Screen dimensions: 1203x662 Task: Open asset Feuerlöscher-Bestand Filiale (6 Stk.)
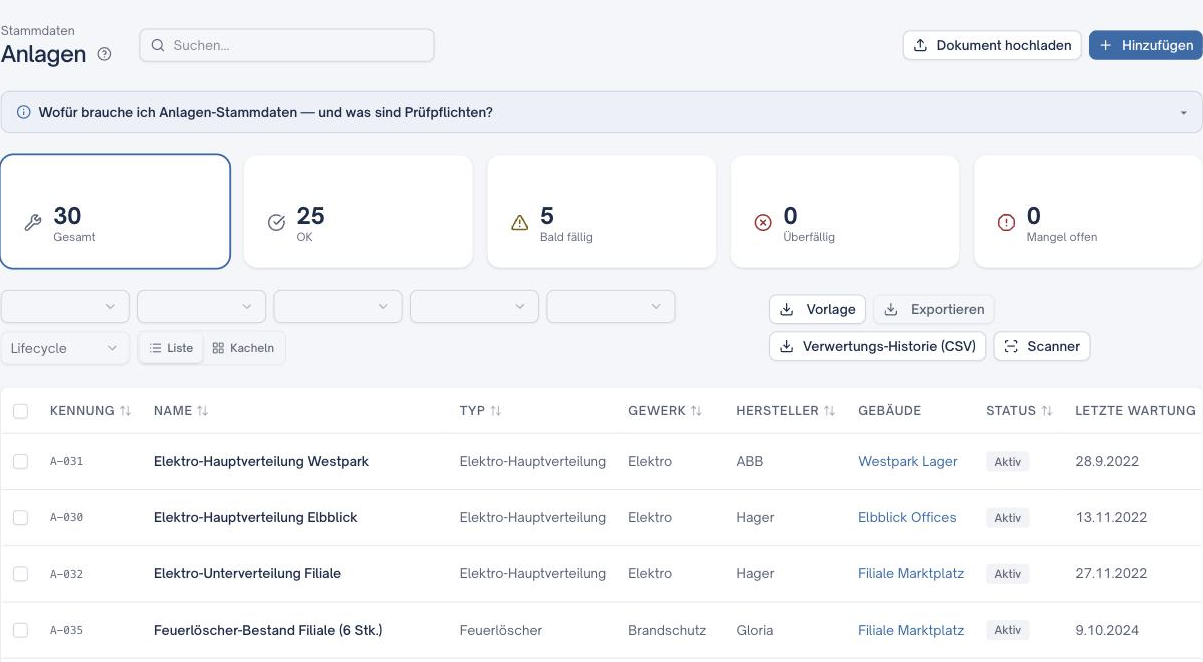point(268,630)
